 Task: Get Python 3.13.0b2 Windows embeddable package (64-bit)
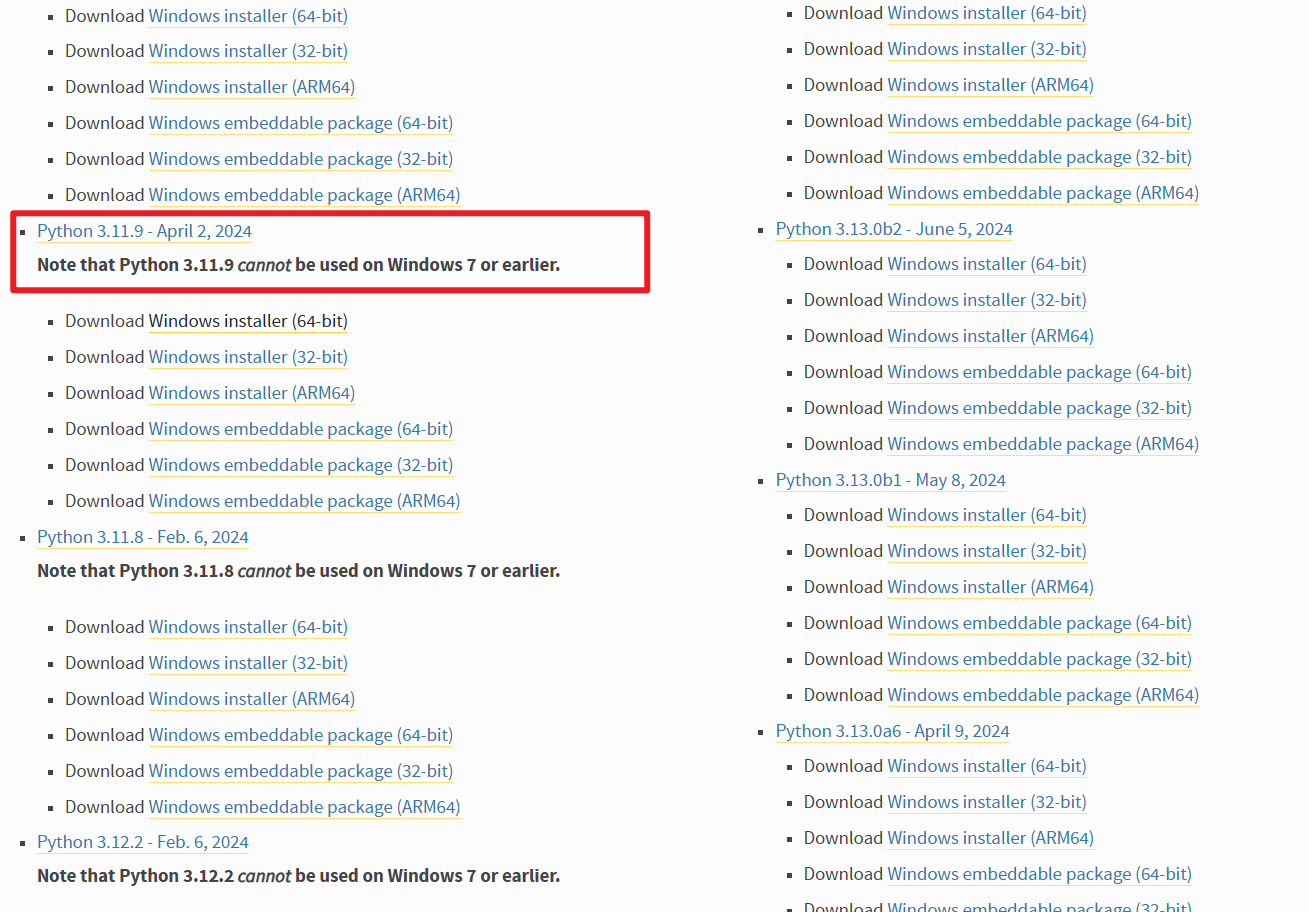[1040, 372]
